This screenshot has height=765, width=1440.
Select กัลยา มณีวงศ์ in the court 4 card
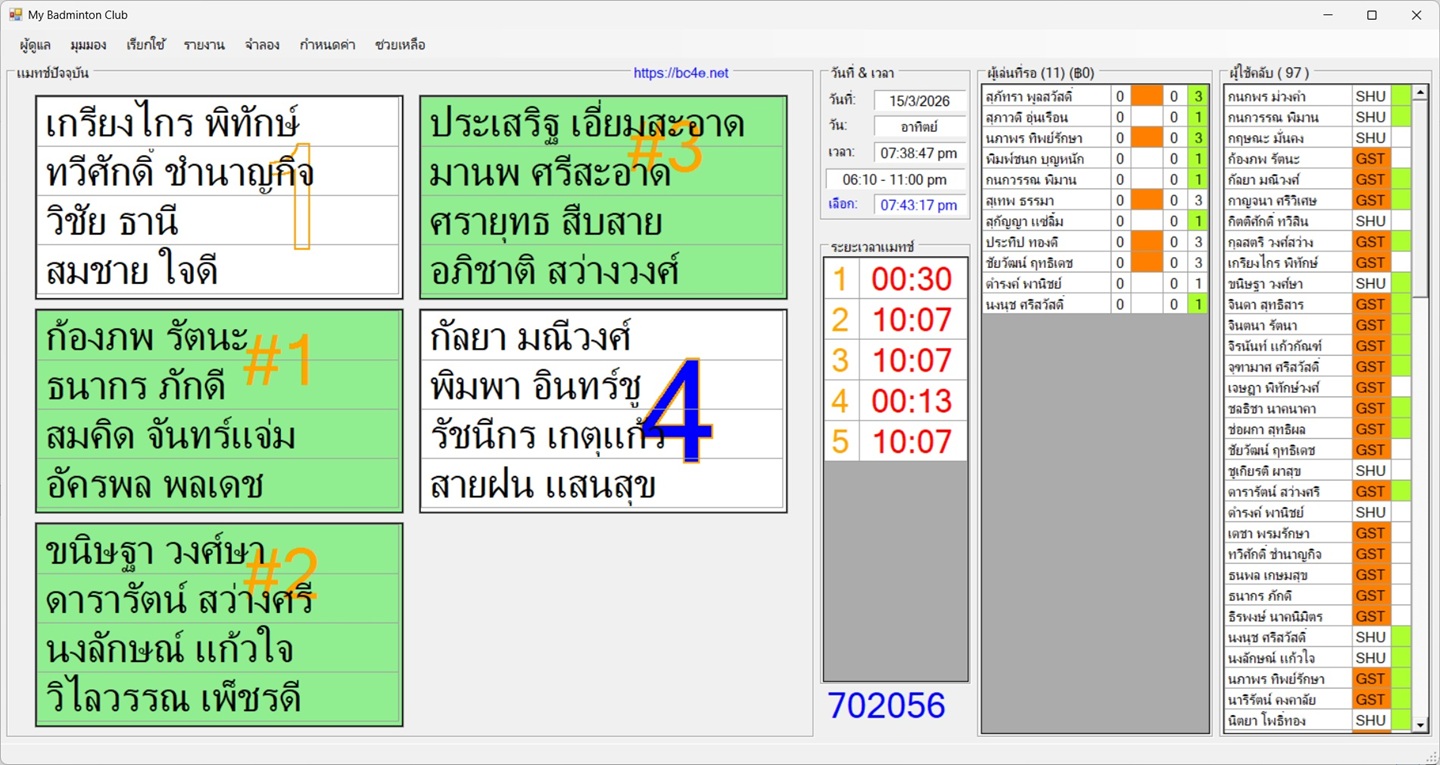coord(603,338)
